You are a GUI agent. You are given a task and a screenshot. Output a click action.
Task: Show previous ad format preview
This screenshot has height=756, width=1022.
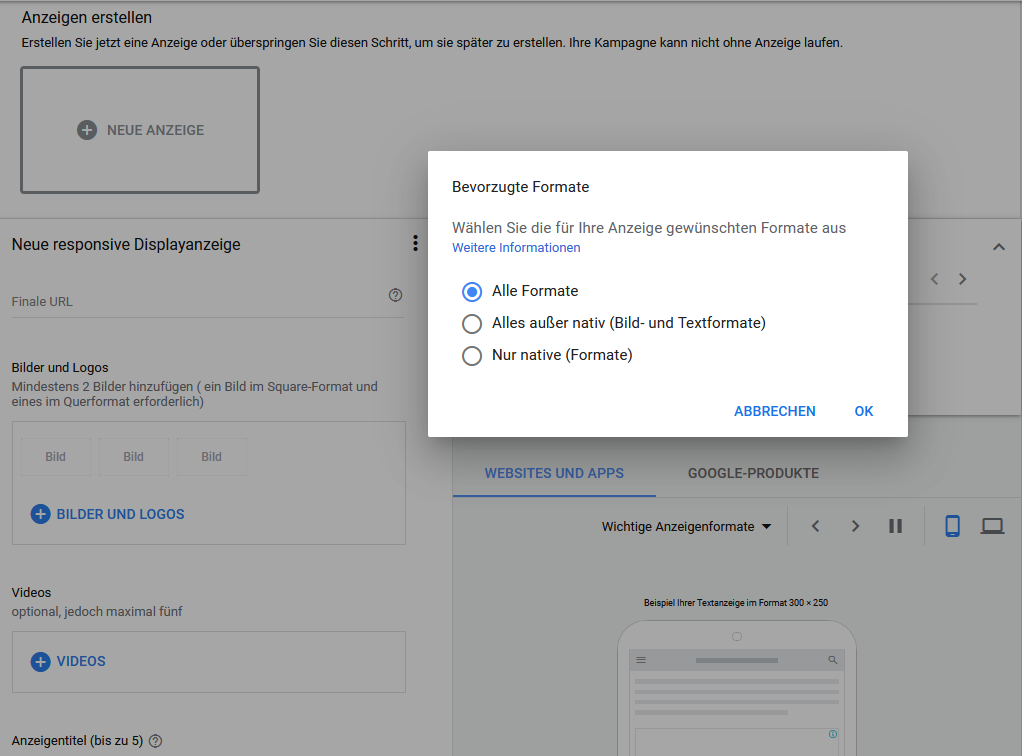click(815, 526)
